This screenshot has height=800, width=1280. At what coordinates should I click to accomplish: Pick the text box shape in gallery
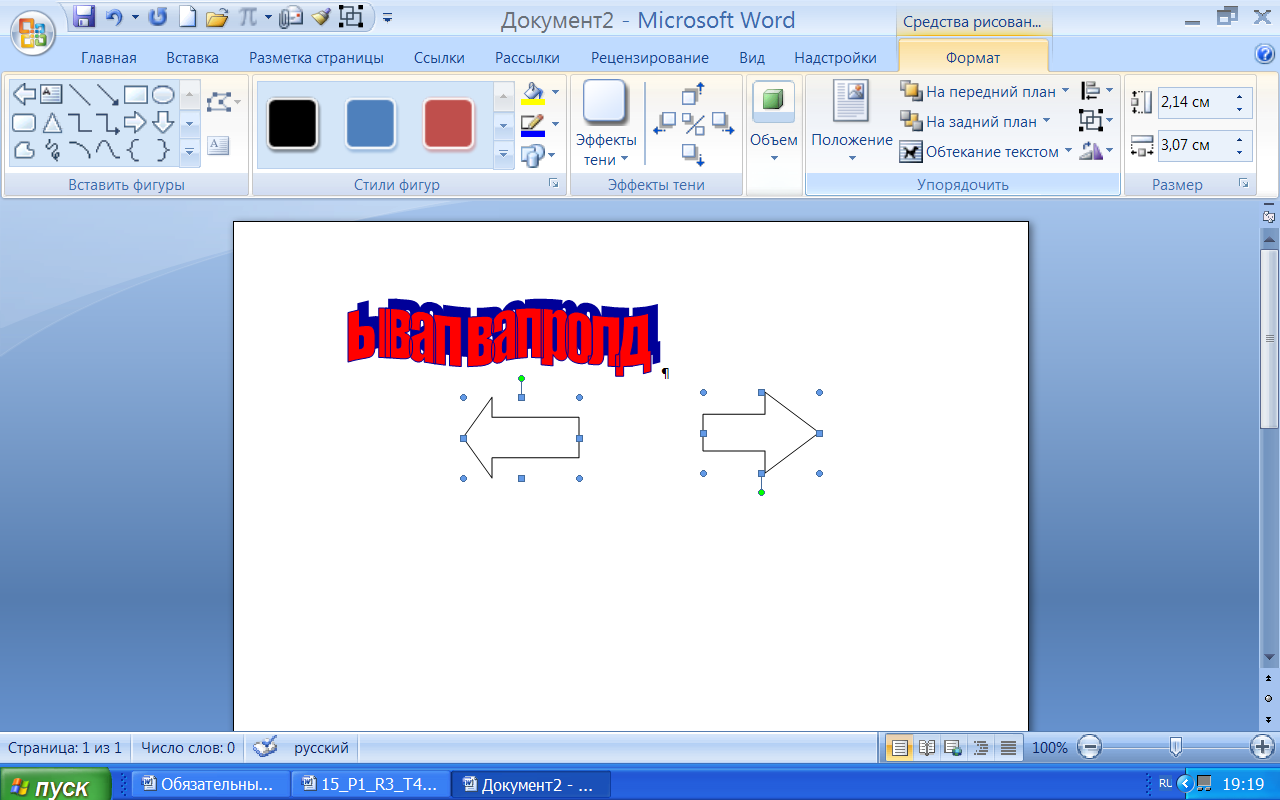(x=51, y=95)
